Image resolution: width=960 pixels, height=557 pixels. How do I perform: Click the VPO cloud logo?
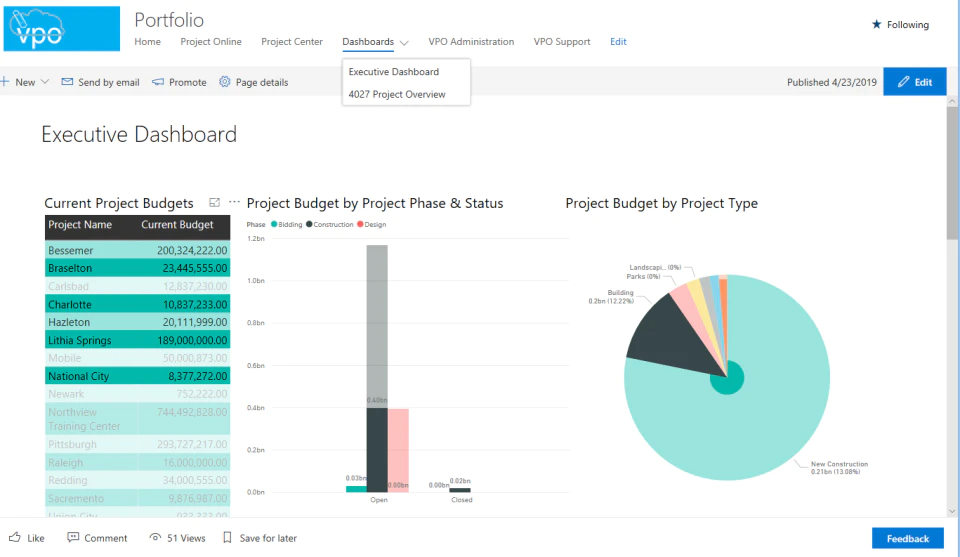61,29
